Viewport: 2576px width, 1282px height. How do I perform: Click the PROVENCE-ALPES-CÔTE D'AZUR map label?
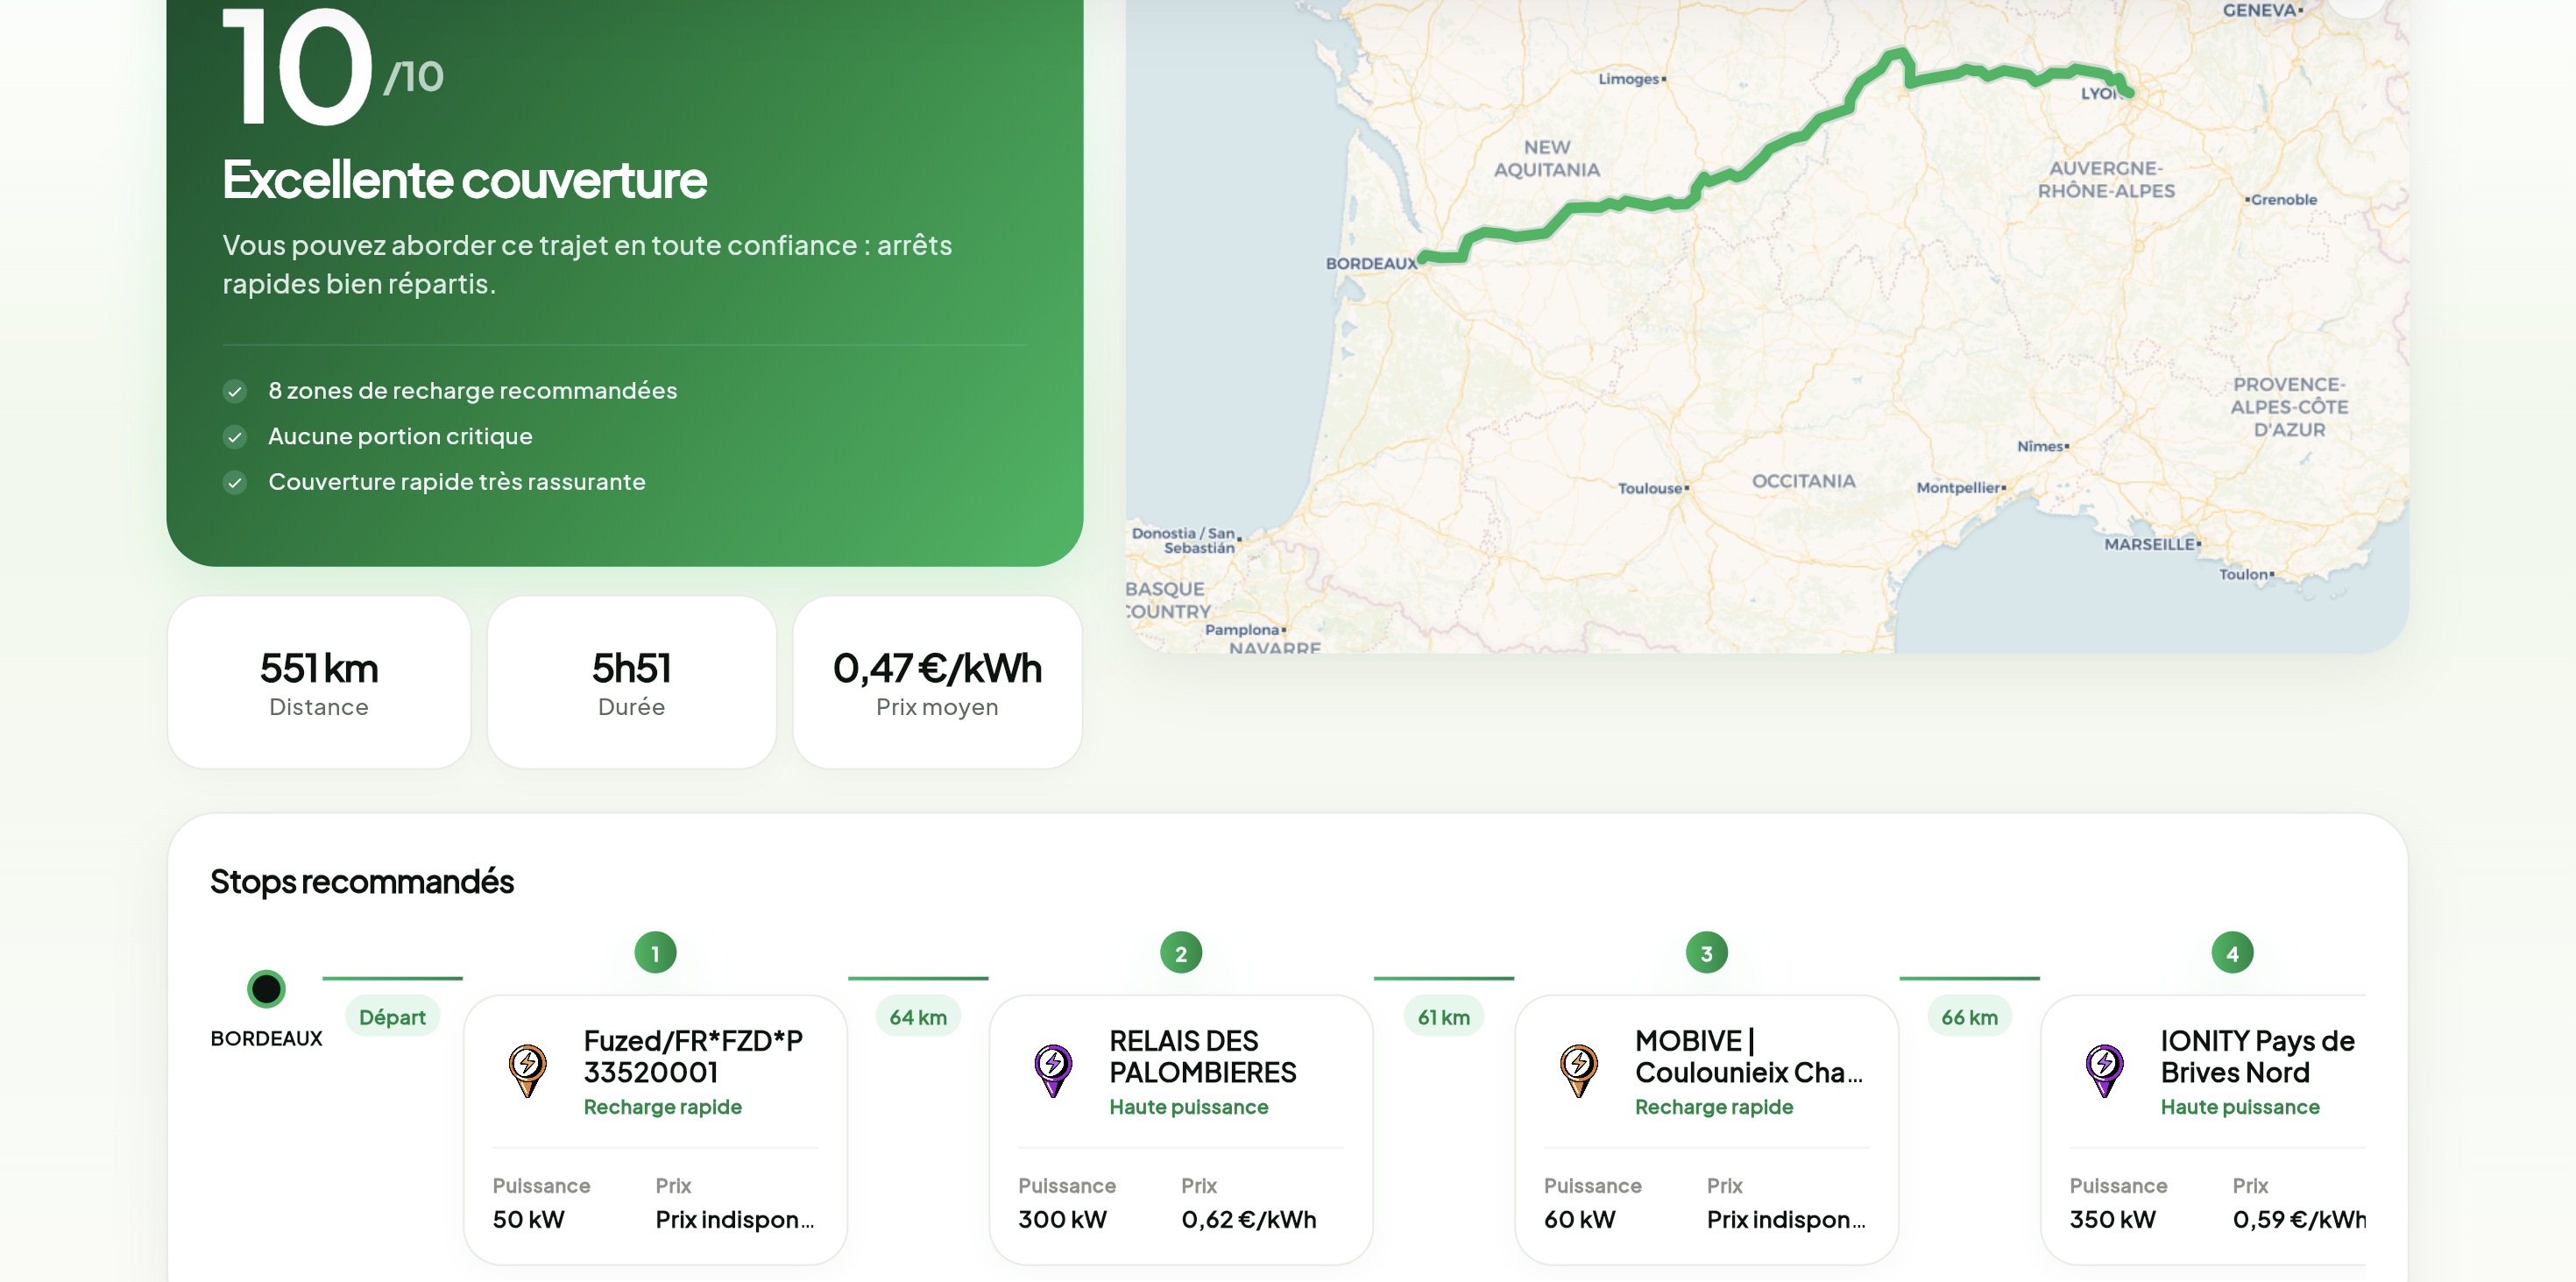click(x=2289, y=408)
